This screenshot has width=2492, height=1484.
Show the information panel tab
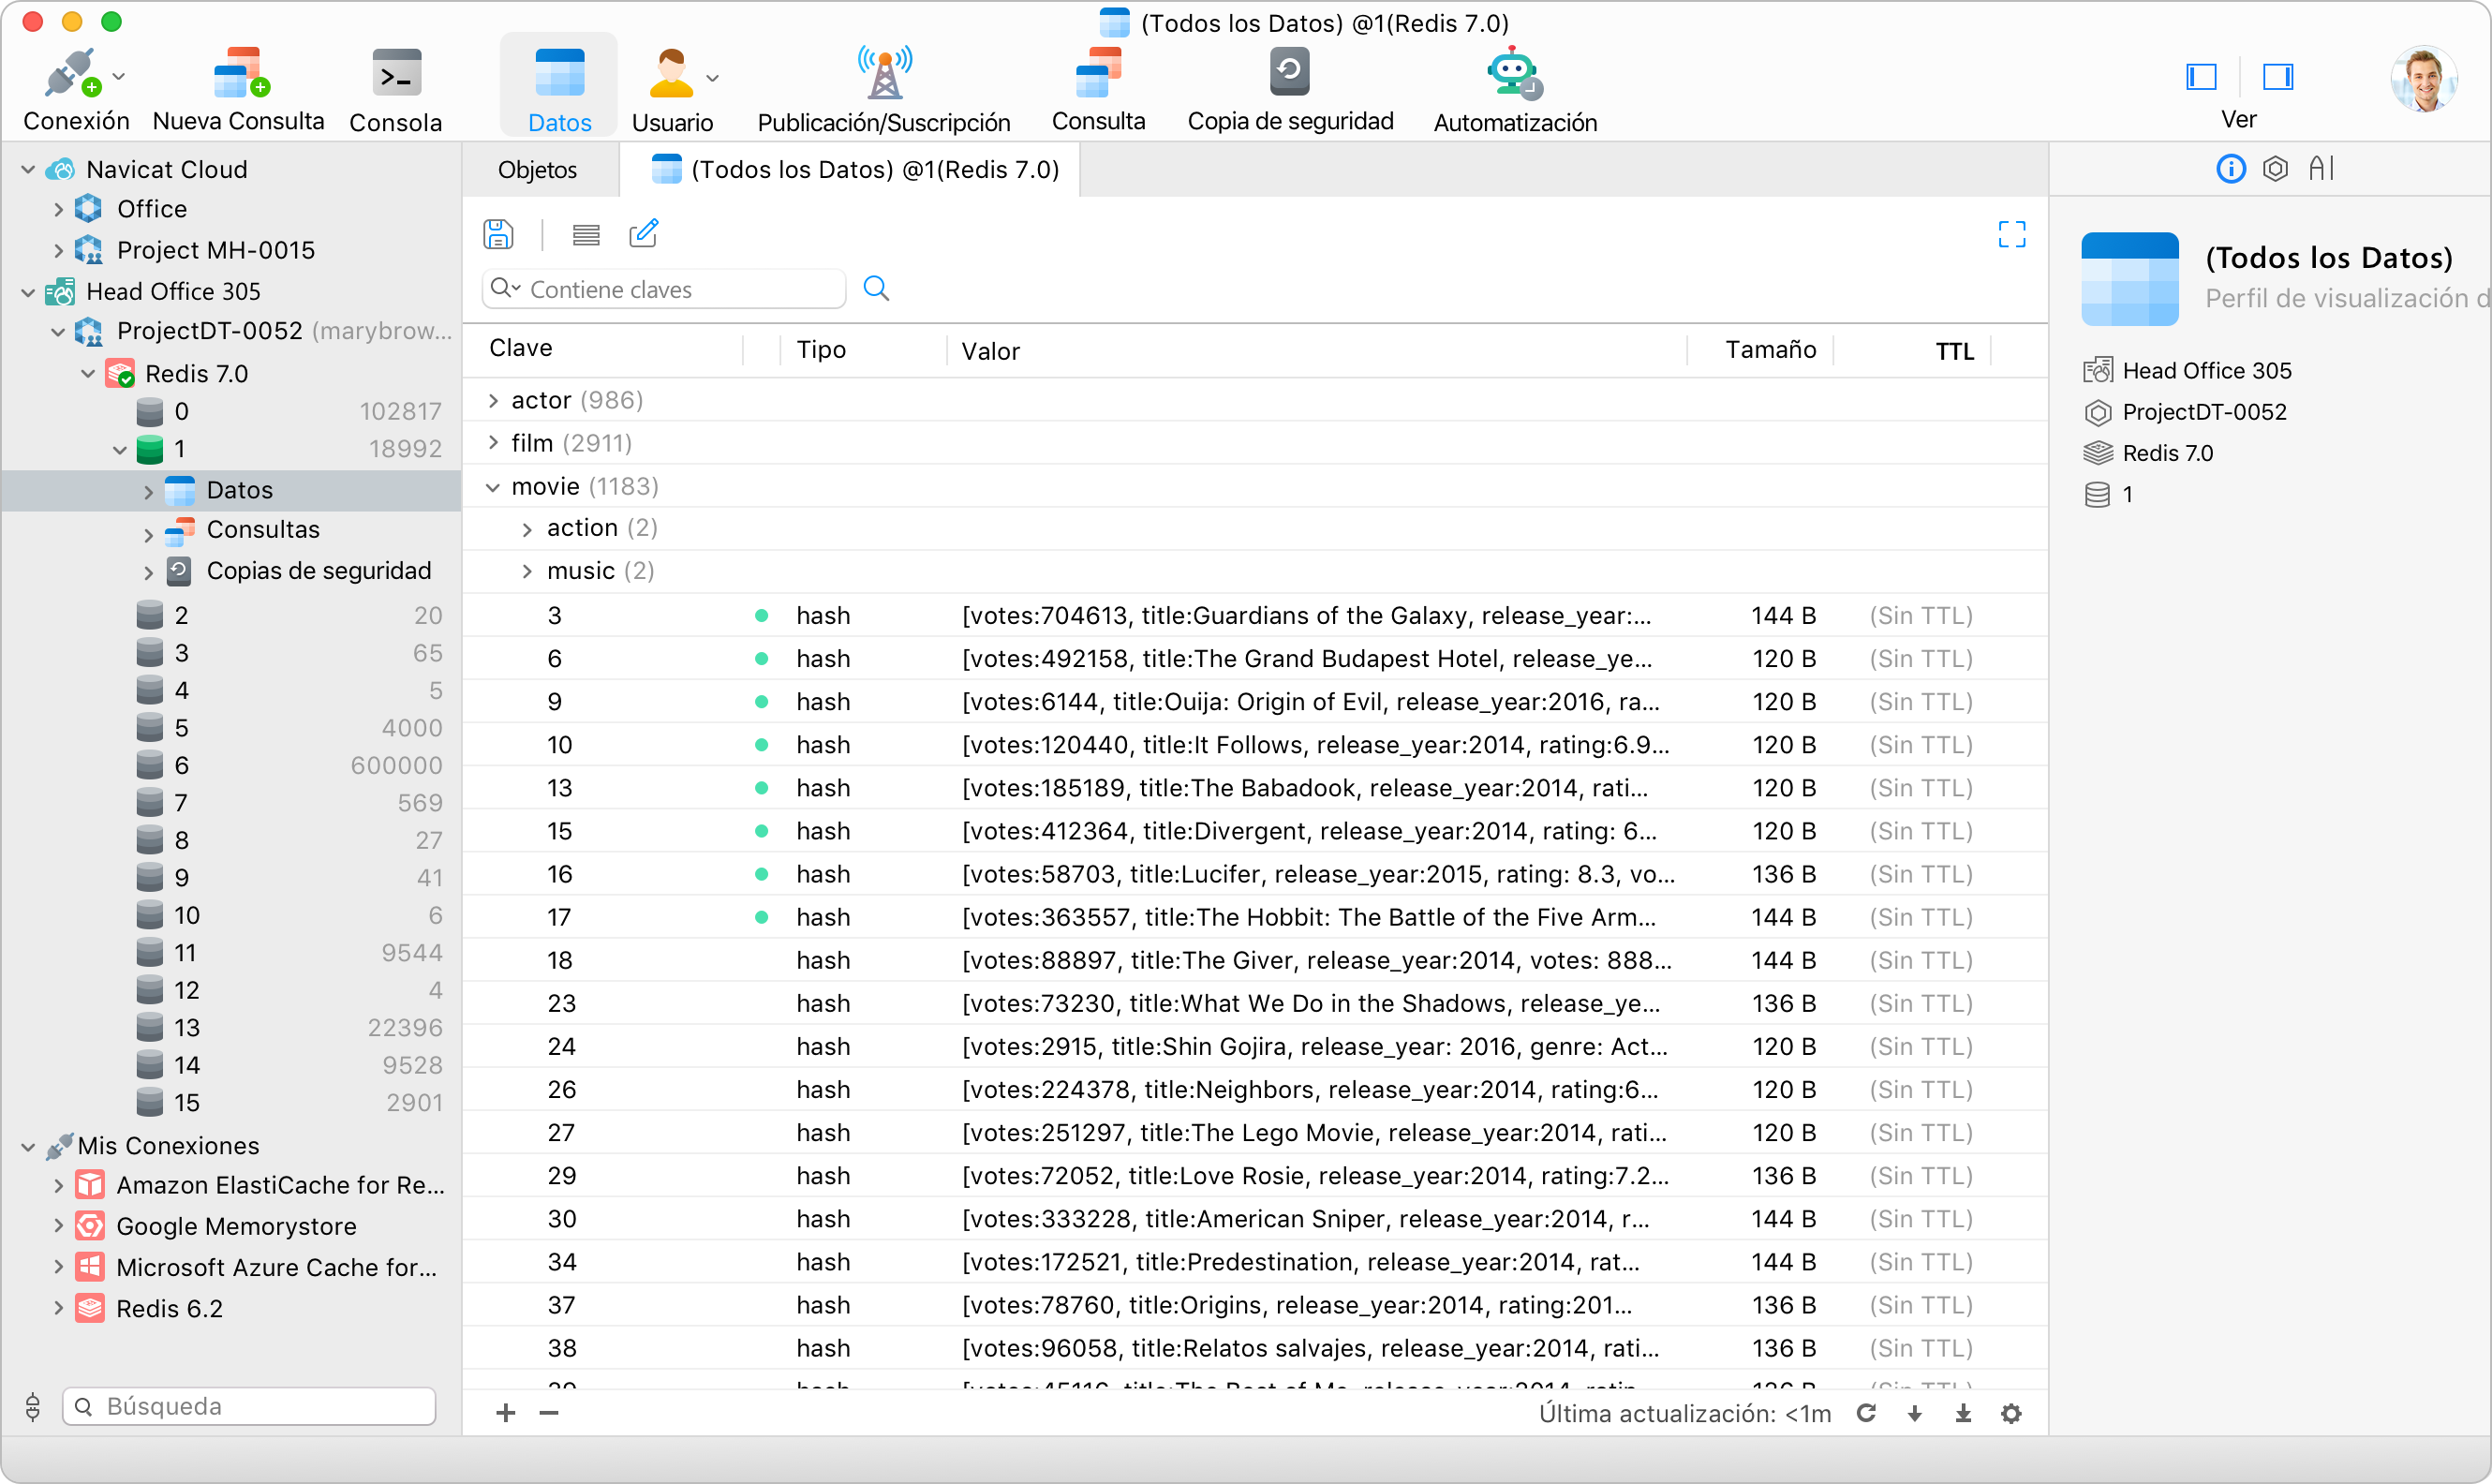point(2230,168)
